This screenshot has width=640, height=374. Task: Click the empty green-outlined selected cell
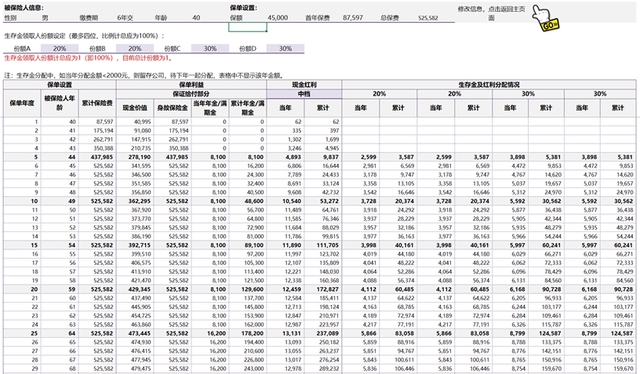tap(247, 27)
